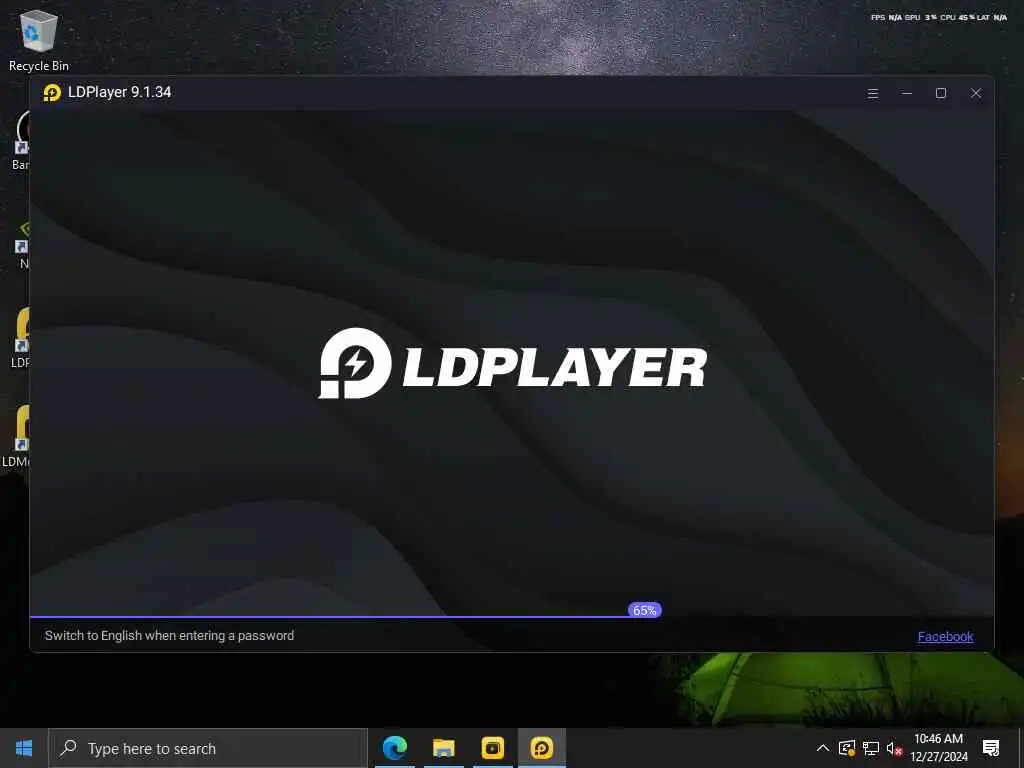Minimize the LDPlayer window

(x=906, y=93)
